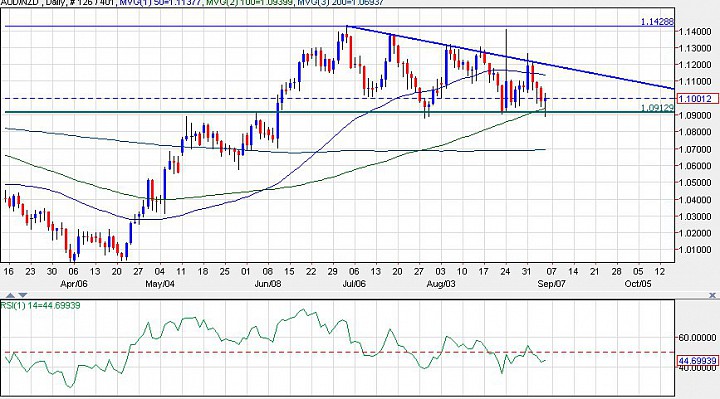Click the 1.14000 price axis label
The height and width of the screenshot is (399, 720).
pos(695,32)
